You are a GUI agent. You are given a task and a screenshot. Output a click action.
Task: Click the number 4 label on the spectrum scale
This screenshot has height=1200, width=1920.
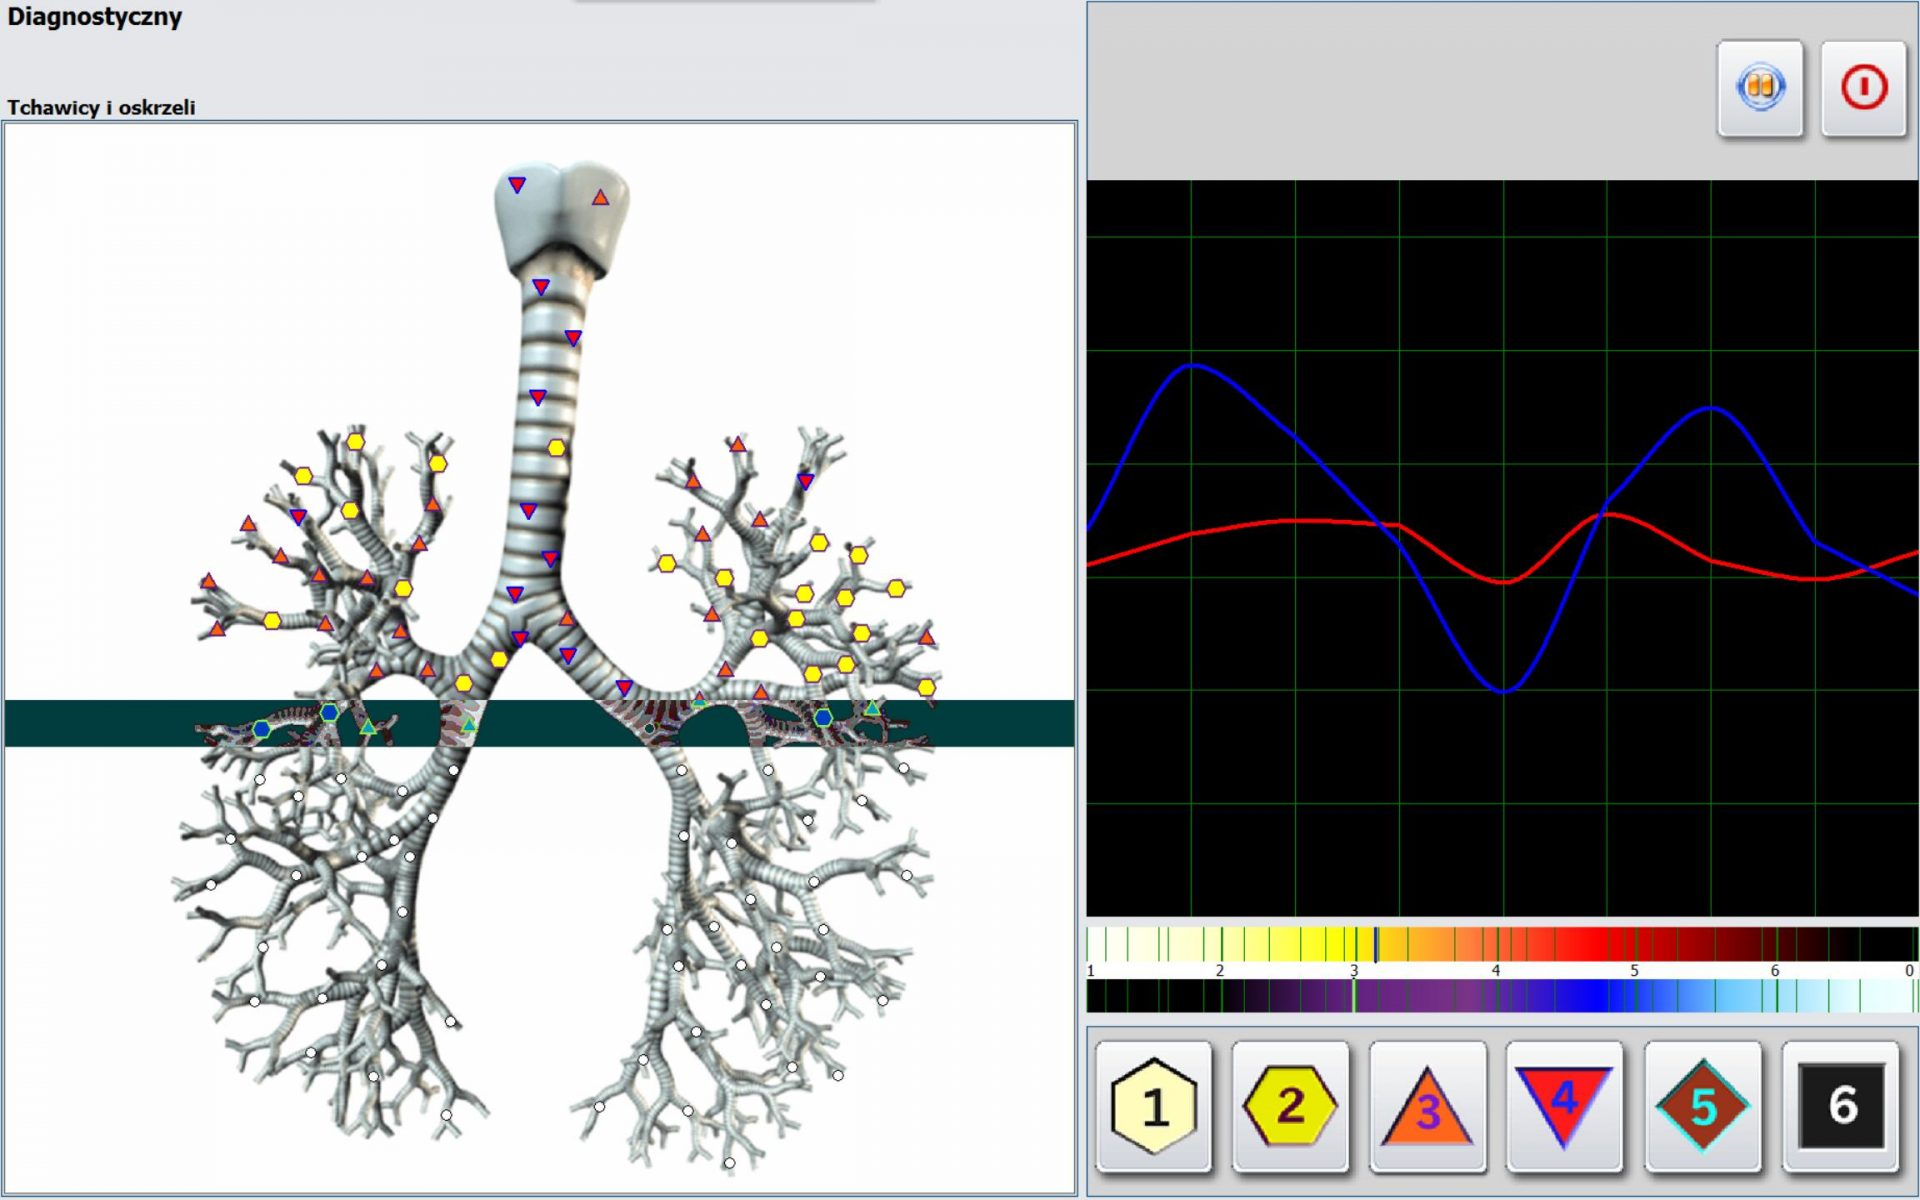(1495, 970)
